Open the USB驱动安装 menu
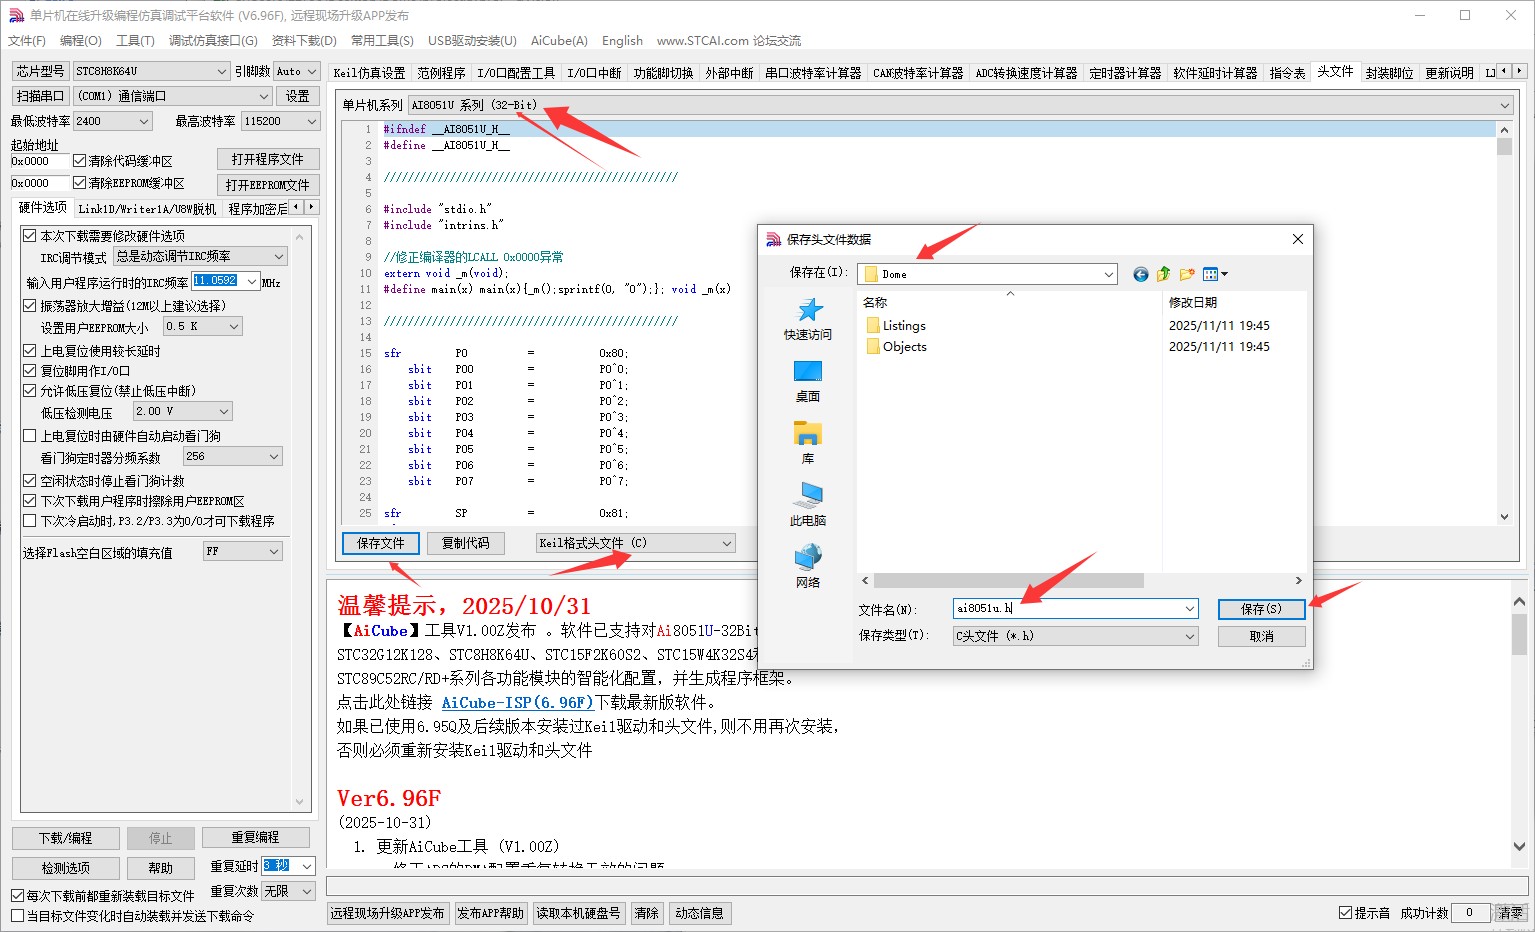Viewport: 1535px width, 932px height. [471, 41]
